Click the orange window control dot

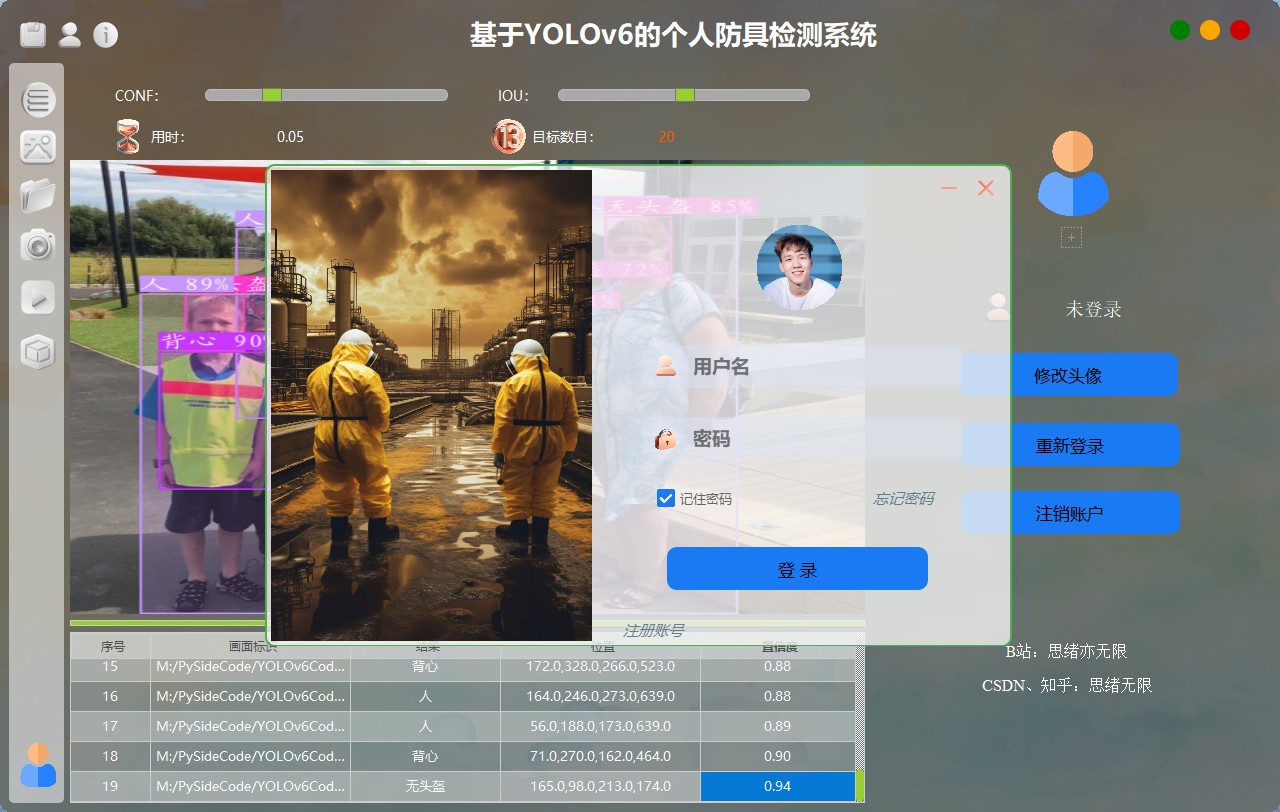pos(1210,30)
